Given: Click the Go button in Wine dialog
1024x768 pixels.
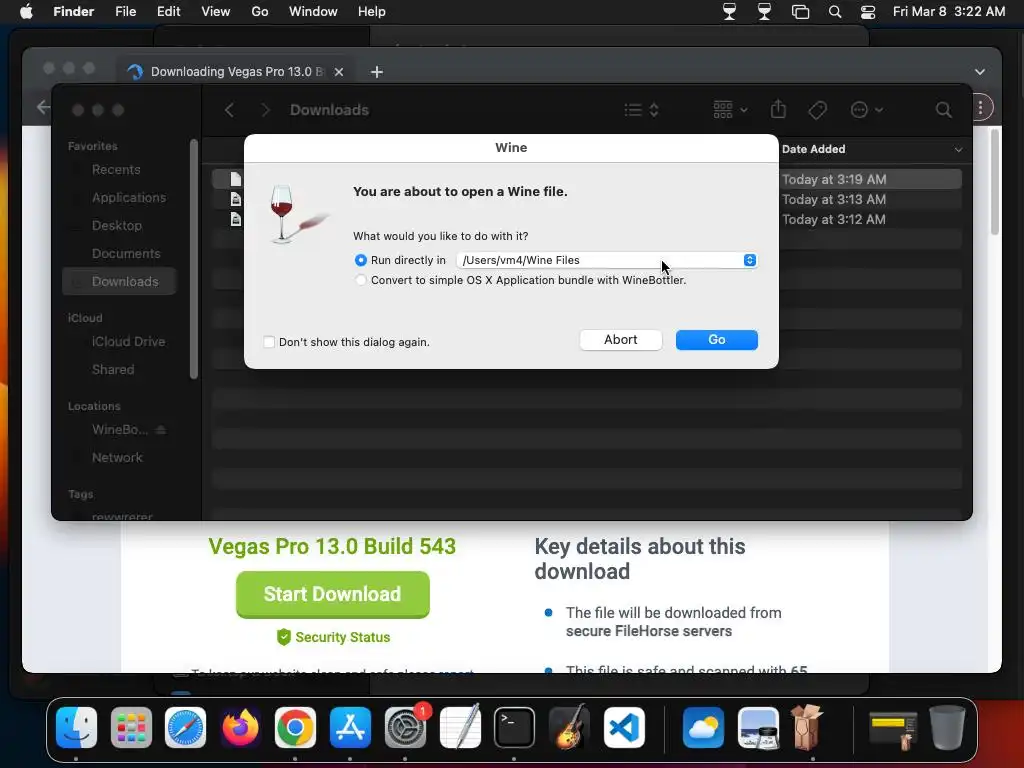Looking at the screenshot, I should 716,340.
